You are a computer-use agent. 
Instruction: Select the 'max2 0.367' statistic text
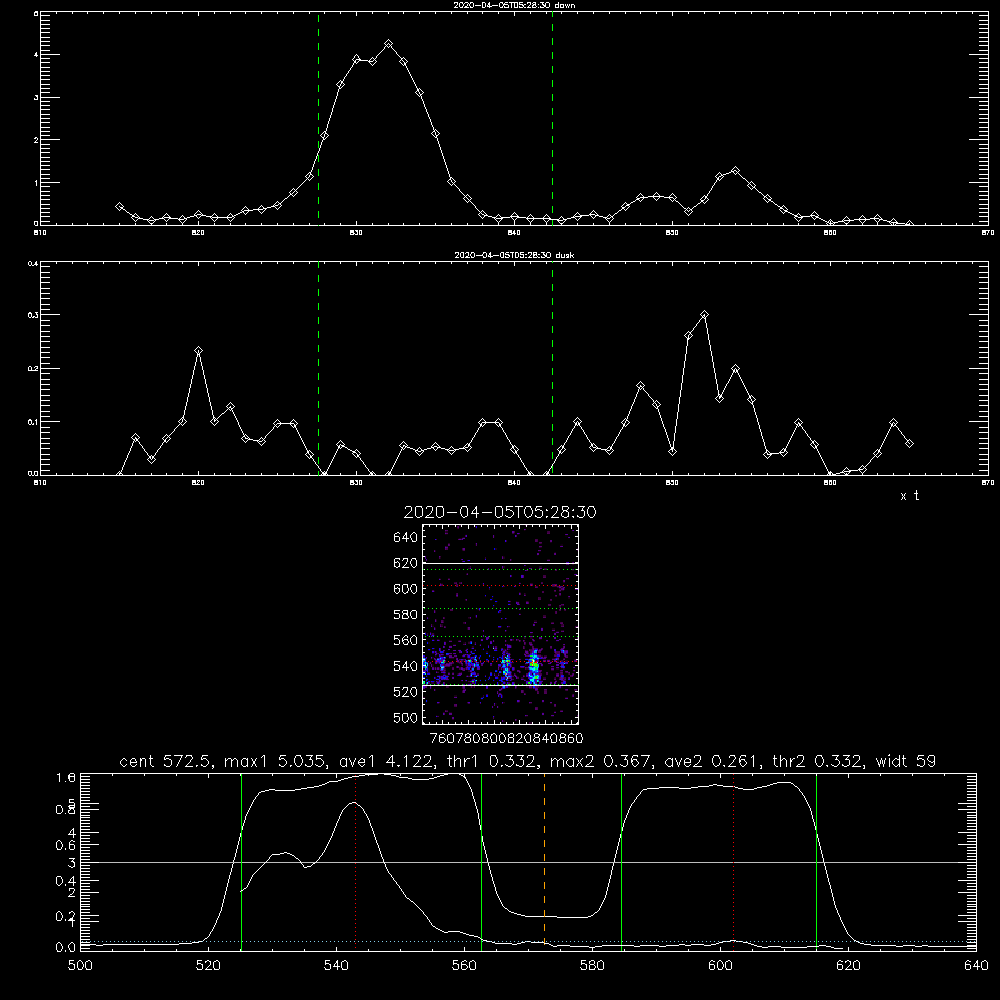(x=599, y=761)
